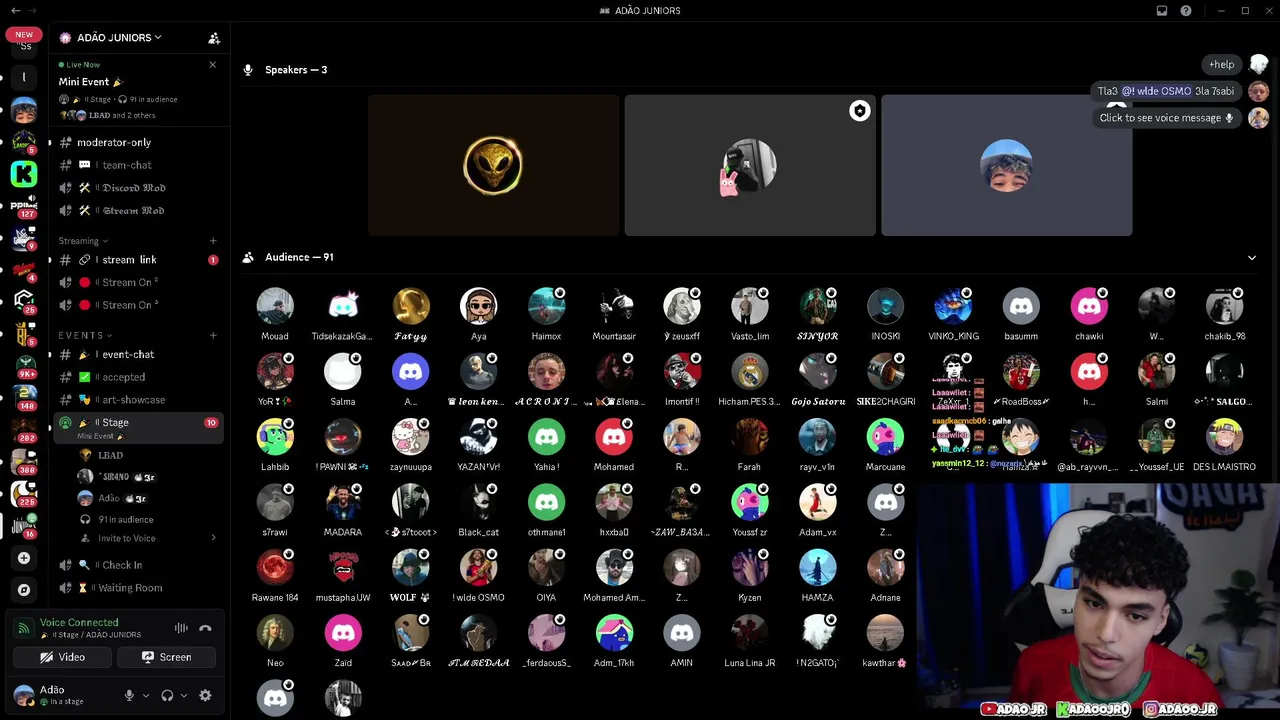Click the invite members icon beside ADÃO JUNIORS

click(x=214, y=38)
